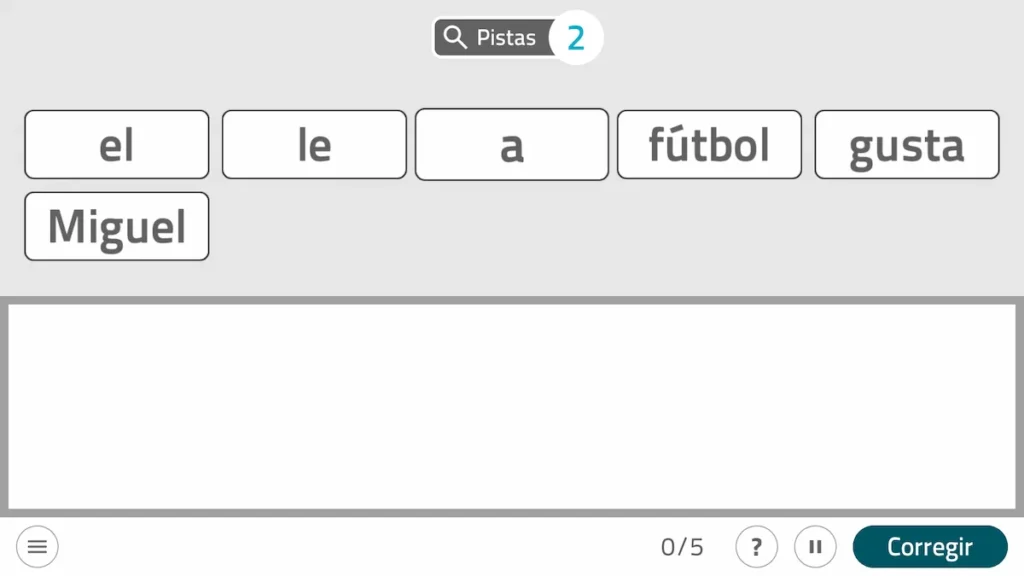
Task: Open the hamburger menu icon
Action: click(x=37, y=547)
